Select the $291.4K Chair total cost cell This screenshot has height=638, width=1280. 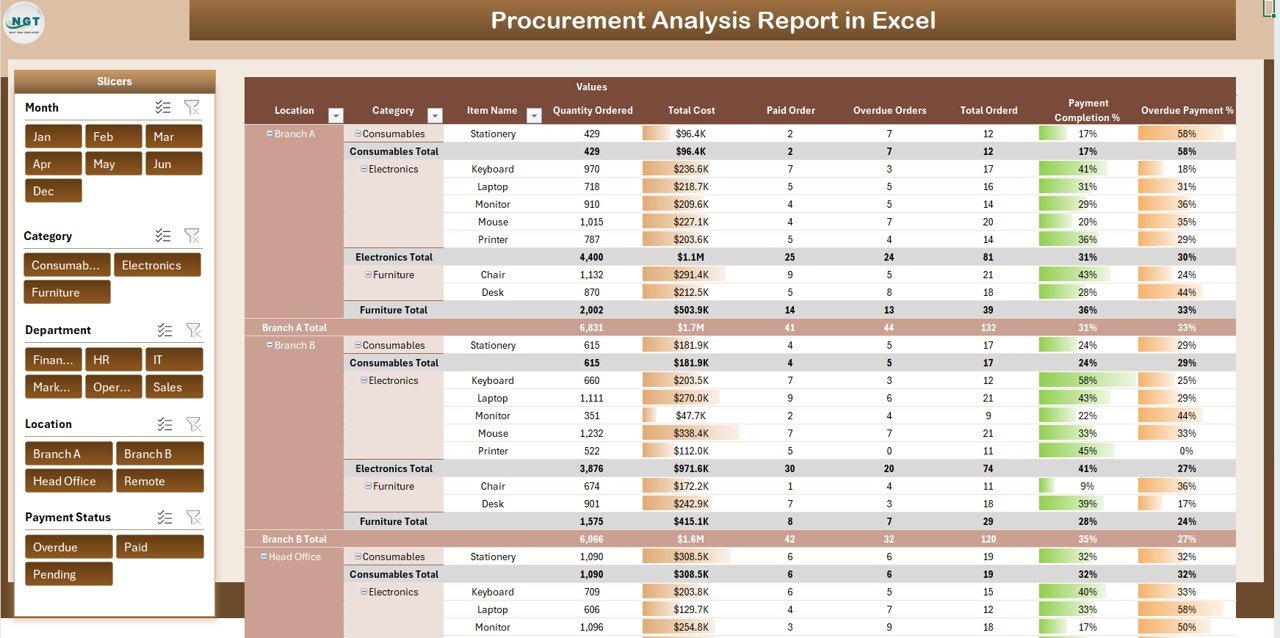691,274
